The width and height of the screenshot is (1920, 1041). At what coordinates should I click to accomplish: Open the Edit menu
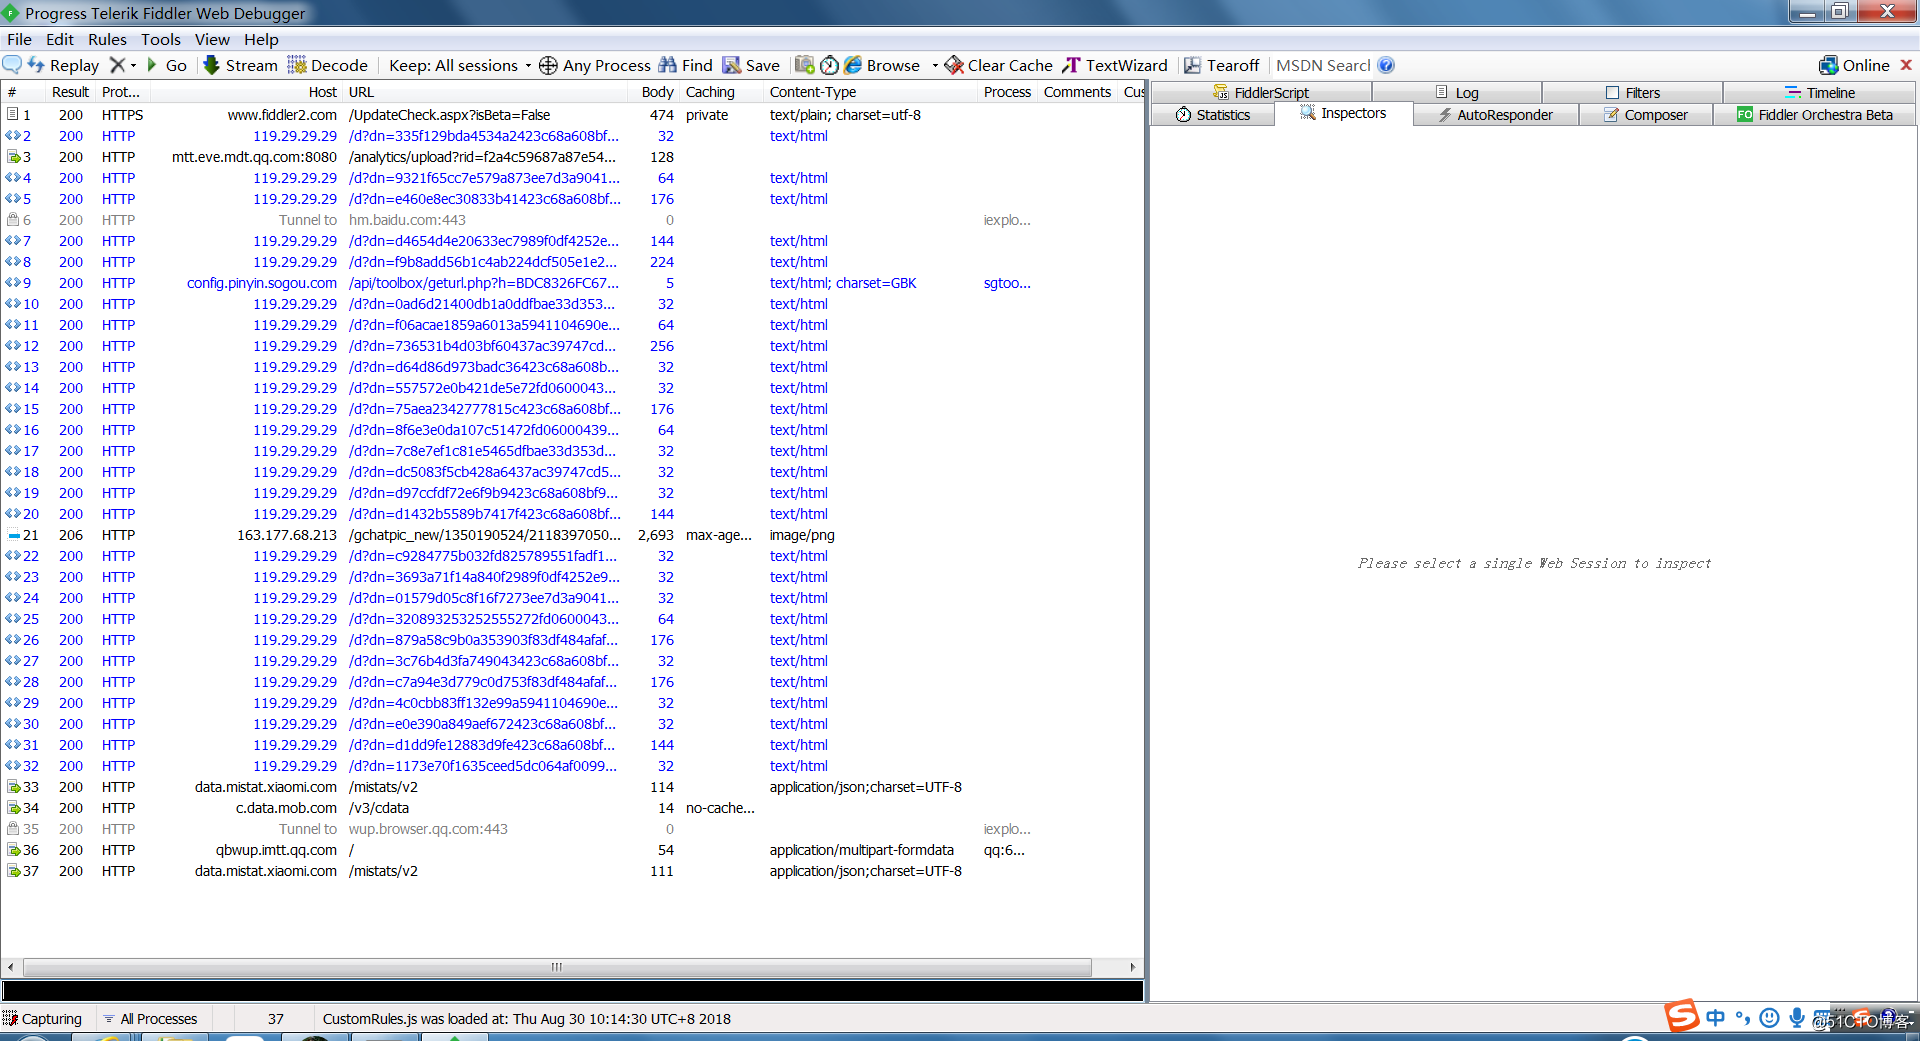click(60, 39)
